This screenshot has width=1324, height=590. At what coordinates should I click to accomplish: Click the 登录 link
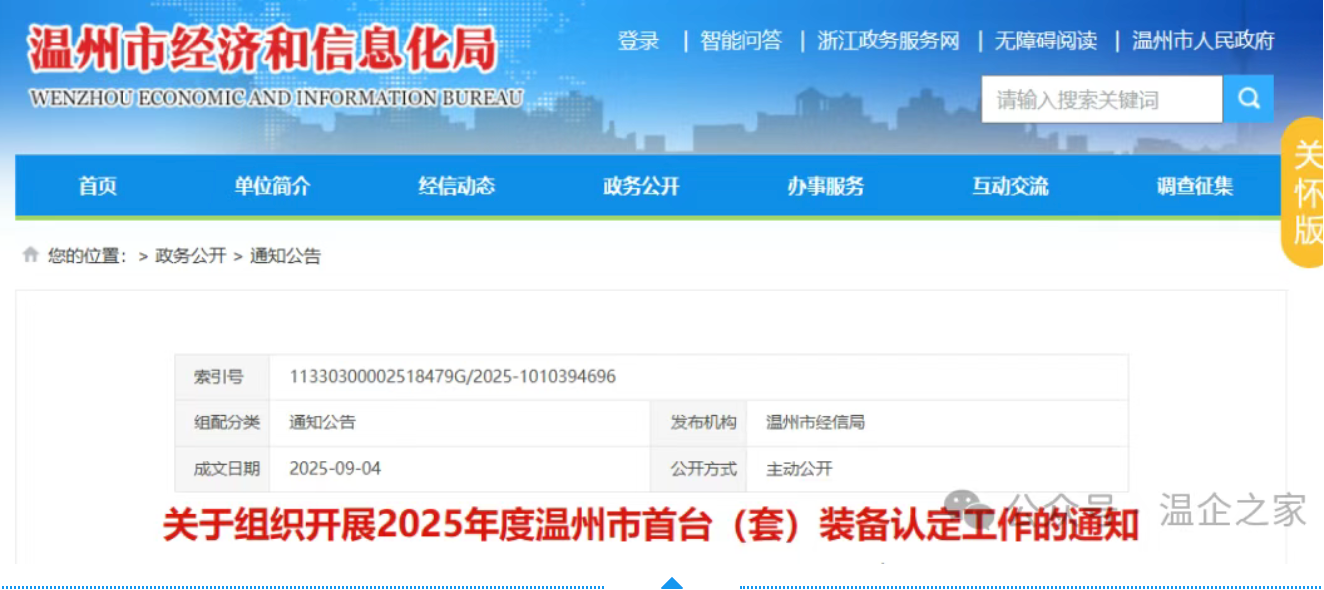638,41
